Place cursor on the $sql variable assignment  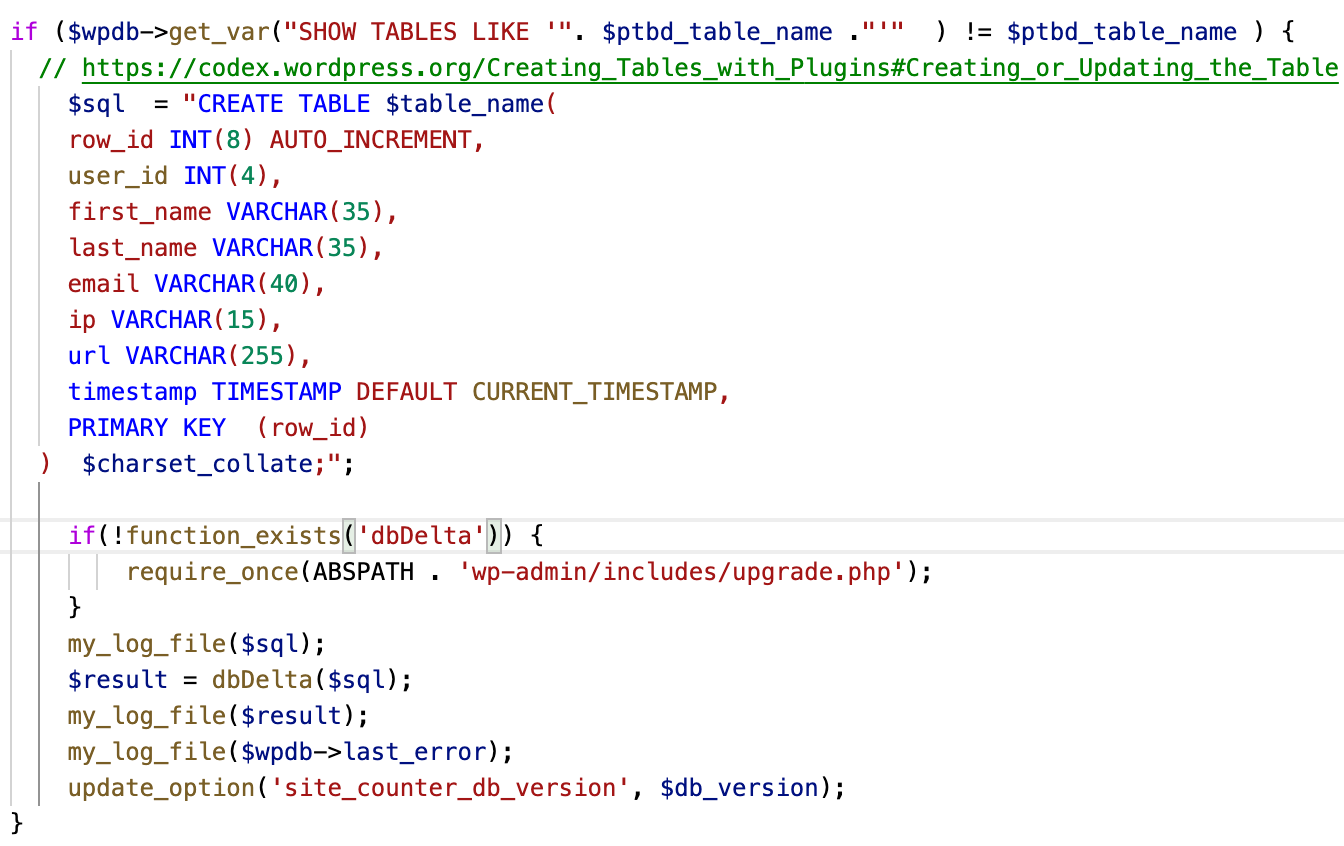click(97, 104)
